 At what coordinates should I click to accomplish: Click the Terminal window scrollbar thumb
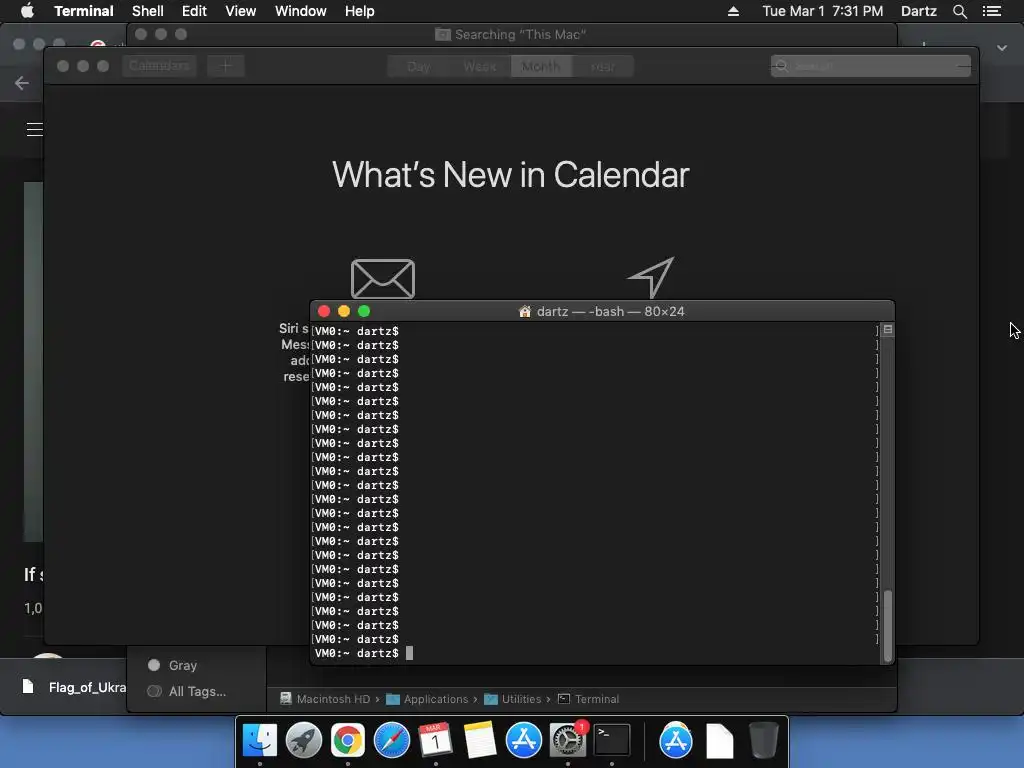[888, 626]
